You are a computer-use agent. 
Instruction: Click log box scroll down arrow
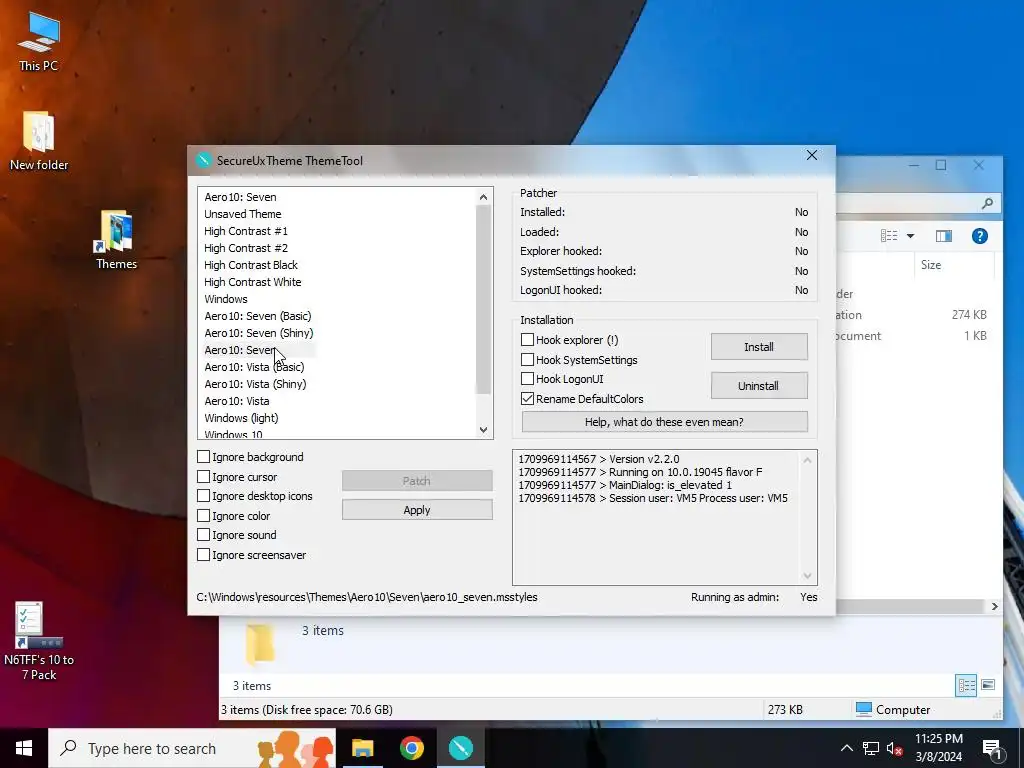808,575
